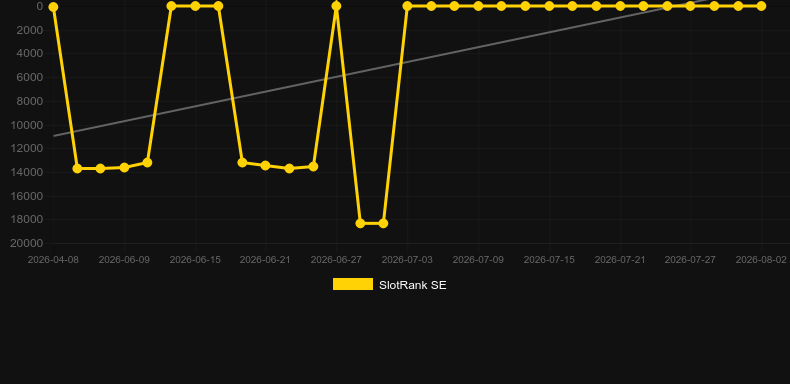Click the data point at 2026-04-08
The height and width of the screenshot is (384, 790).
point(53,7)
